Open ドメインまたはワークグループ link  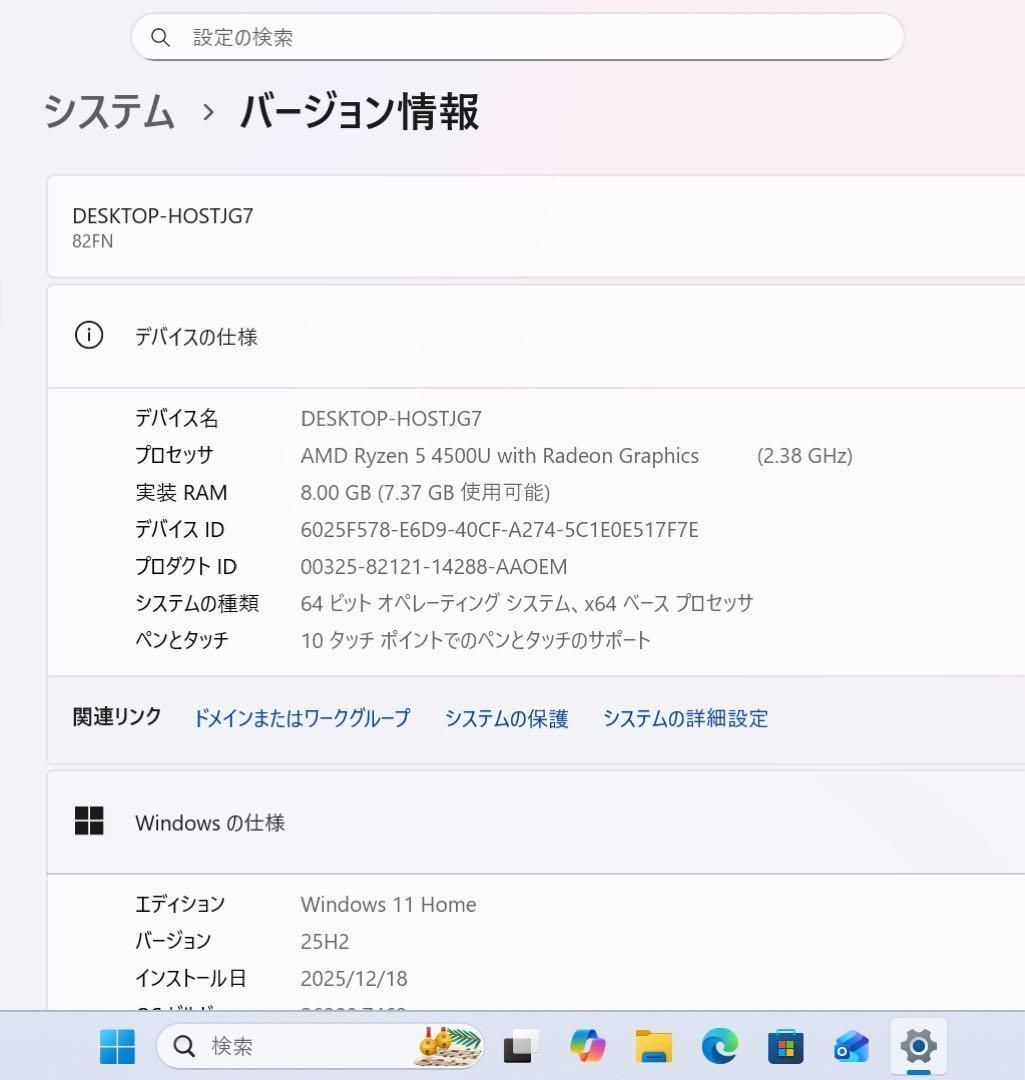[x=301, y=718]
